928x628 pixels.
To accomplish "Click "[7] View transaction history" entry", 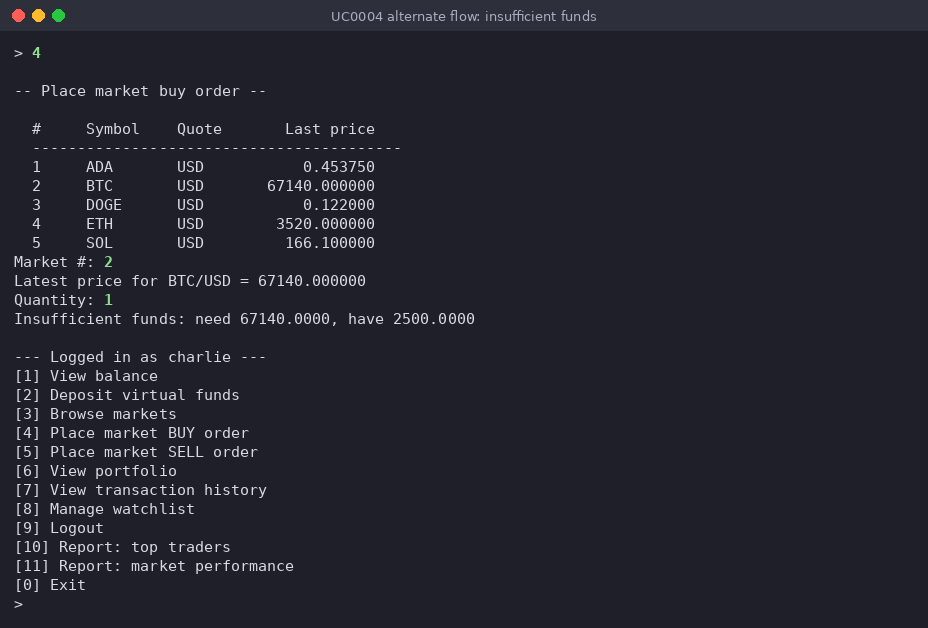I will [x=140, y=489].
